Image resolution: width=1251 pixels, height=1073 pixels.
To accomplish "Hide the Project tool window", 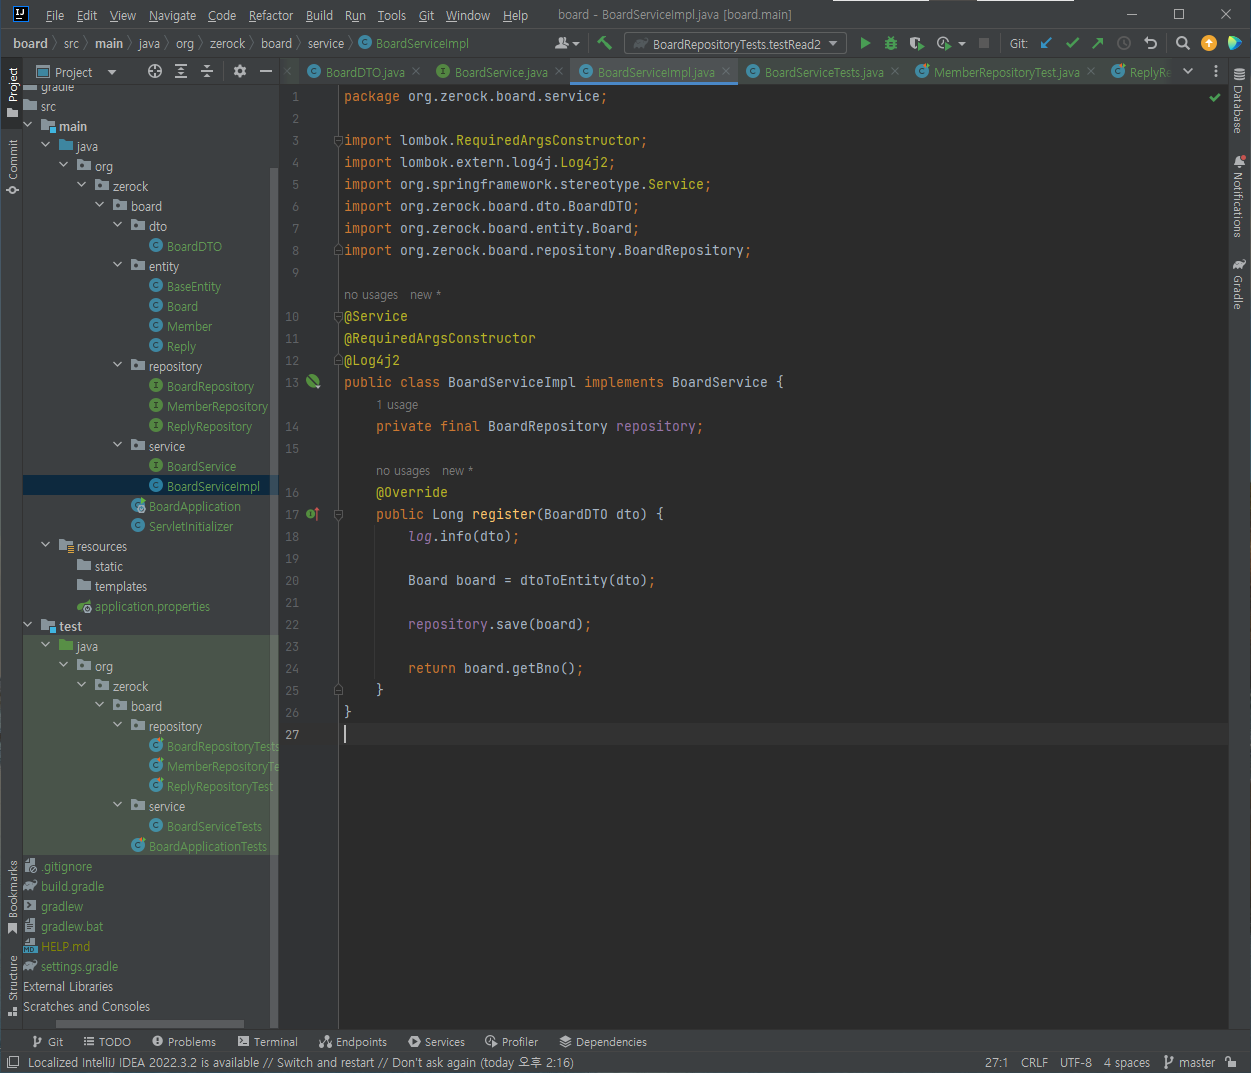I will tap(266, 71).
